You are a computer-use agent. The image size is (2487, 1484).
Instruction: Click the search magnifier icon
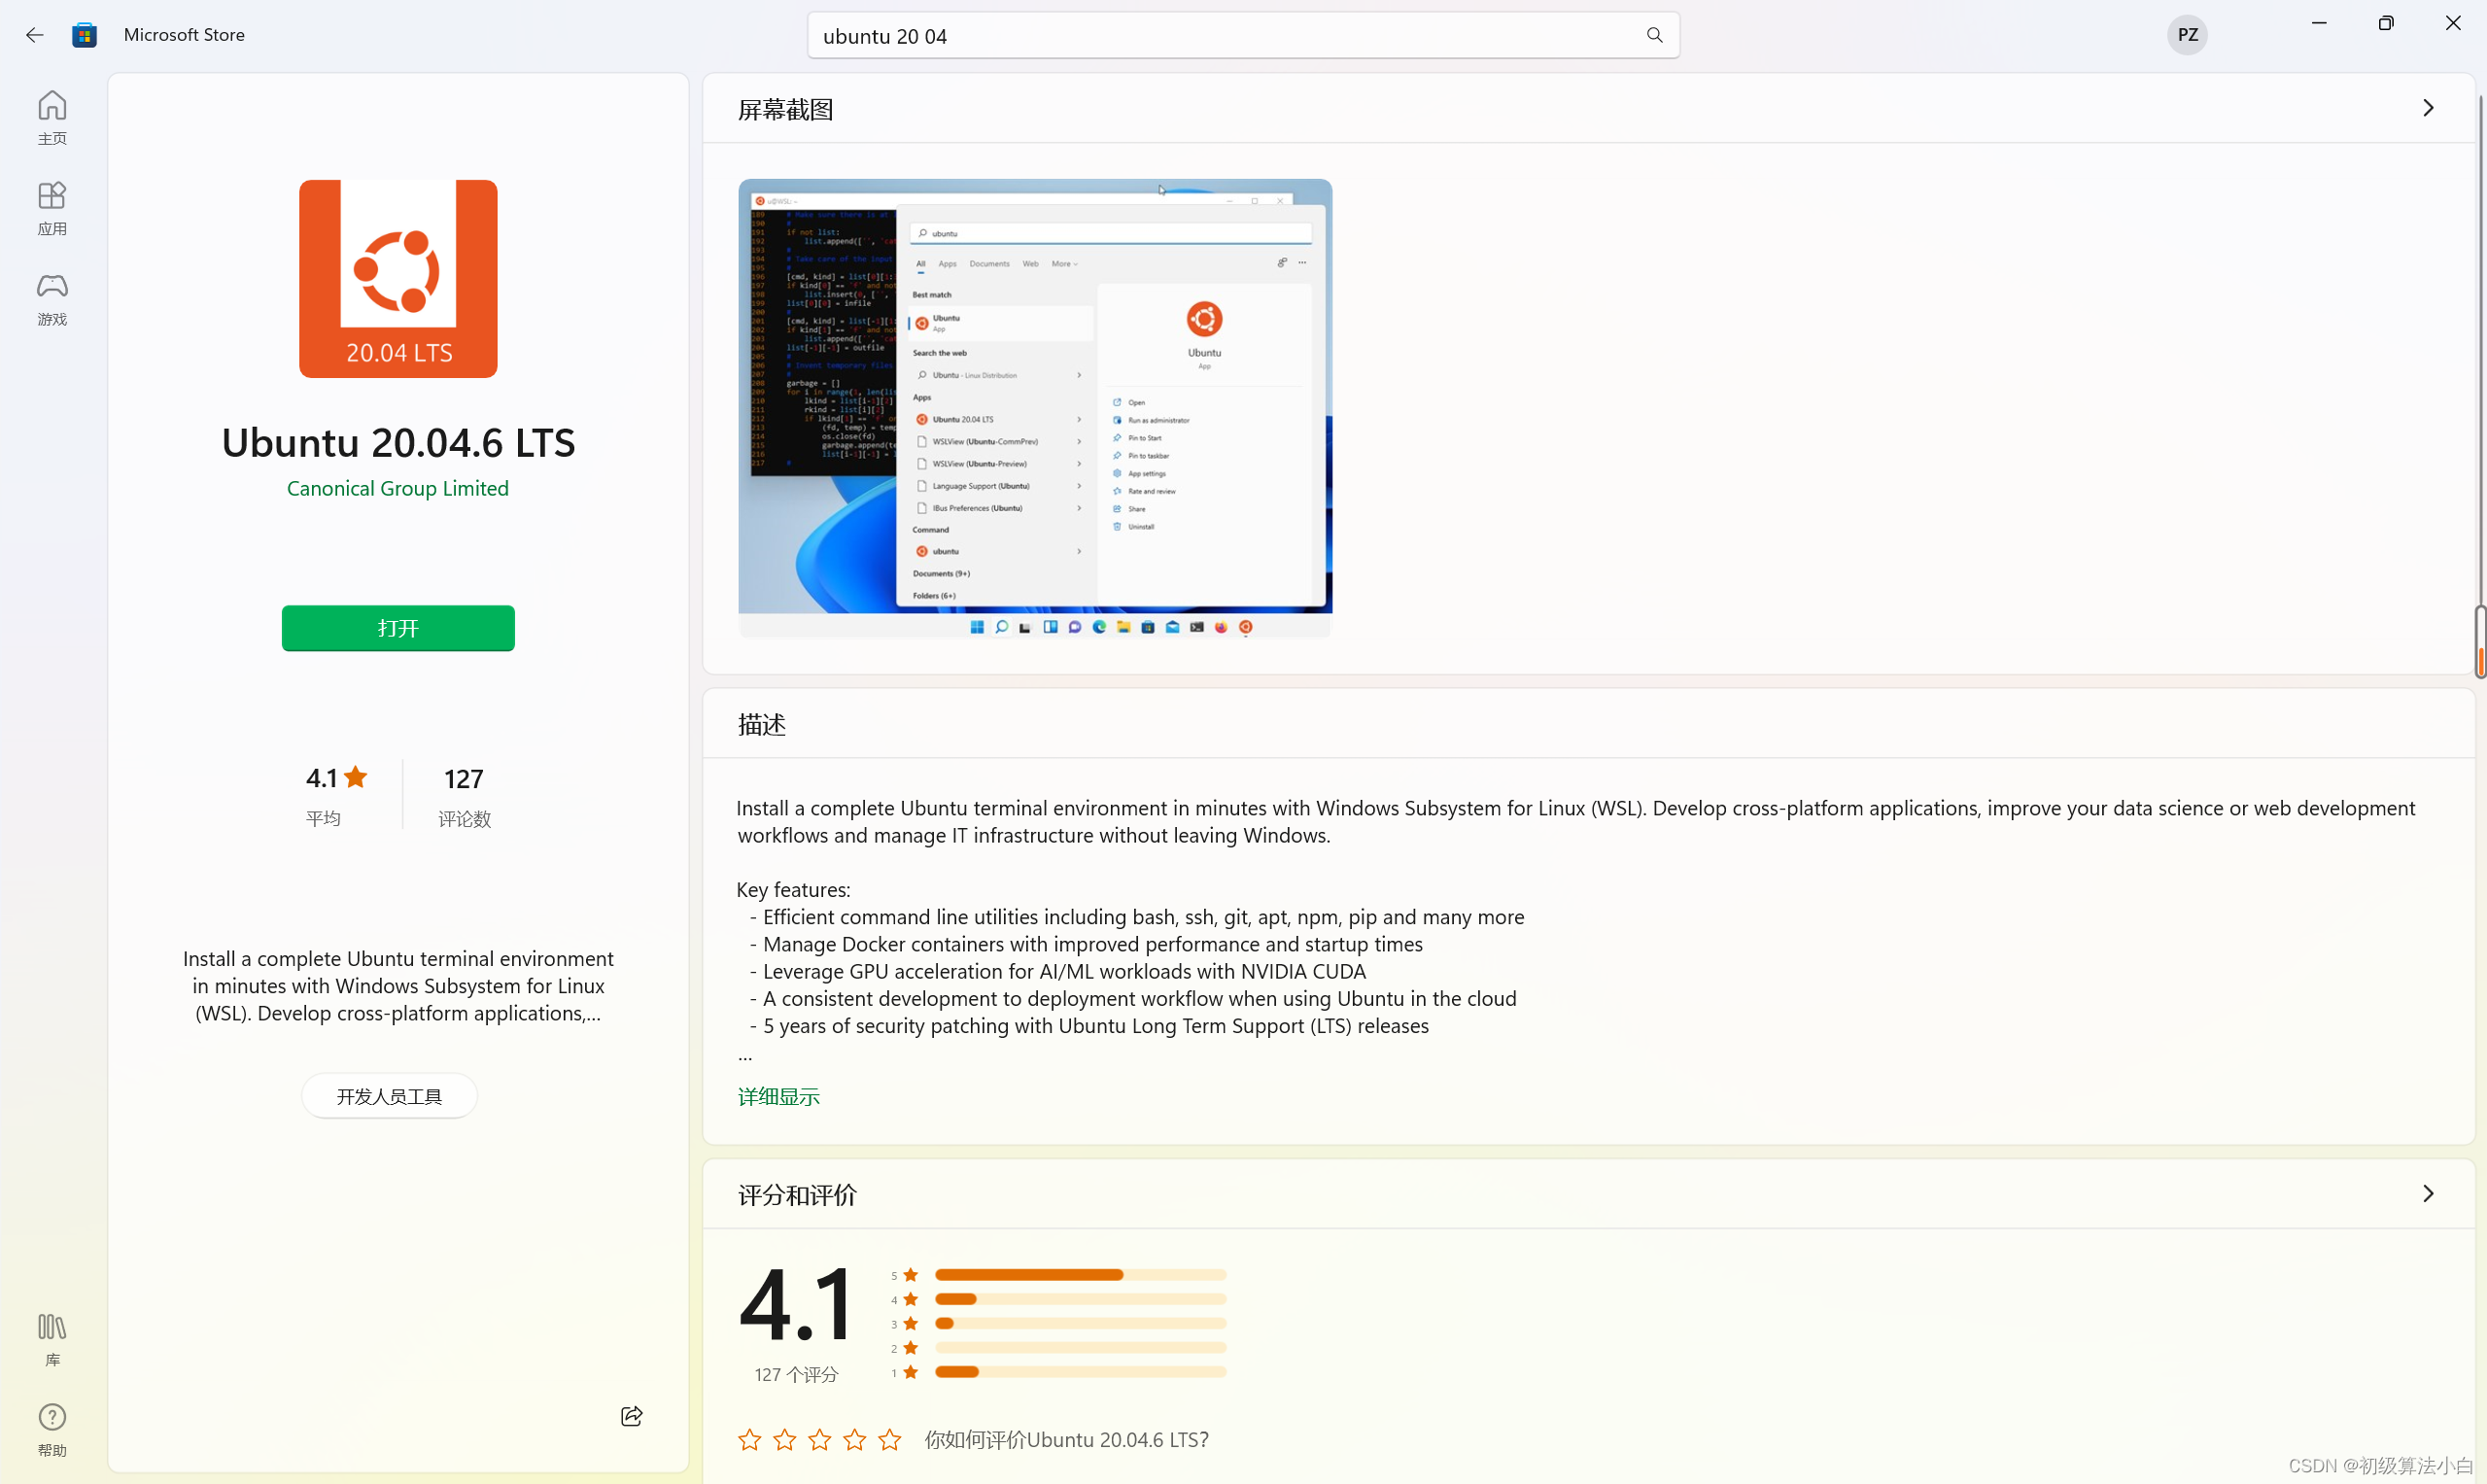(x=1654, y=35)
